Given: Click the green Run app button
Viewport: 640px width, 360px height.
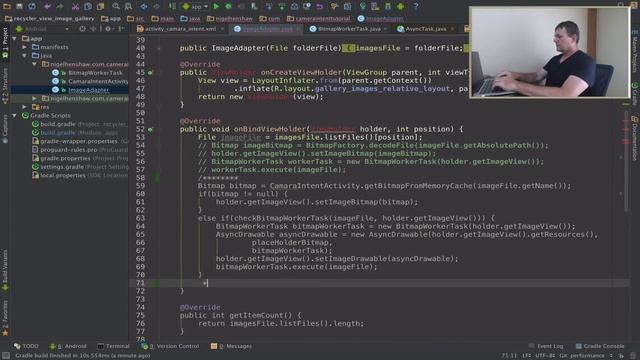Looking at the screenshot, I should click(216, 6).
